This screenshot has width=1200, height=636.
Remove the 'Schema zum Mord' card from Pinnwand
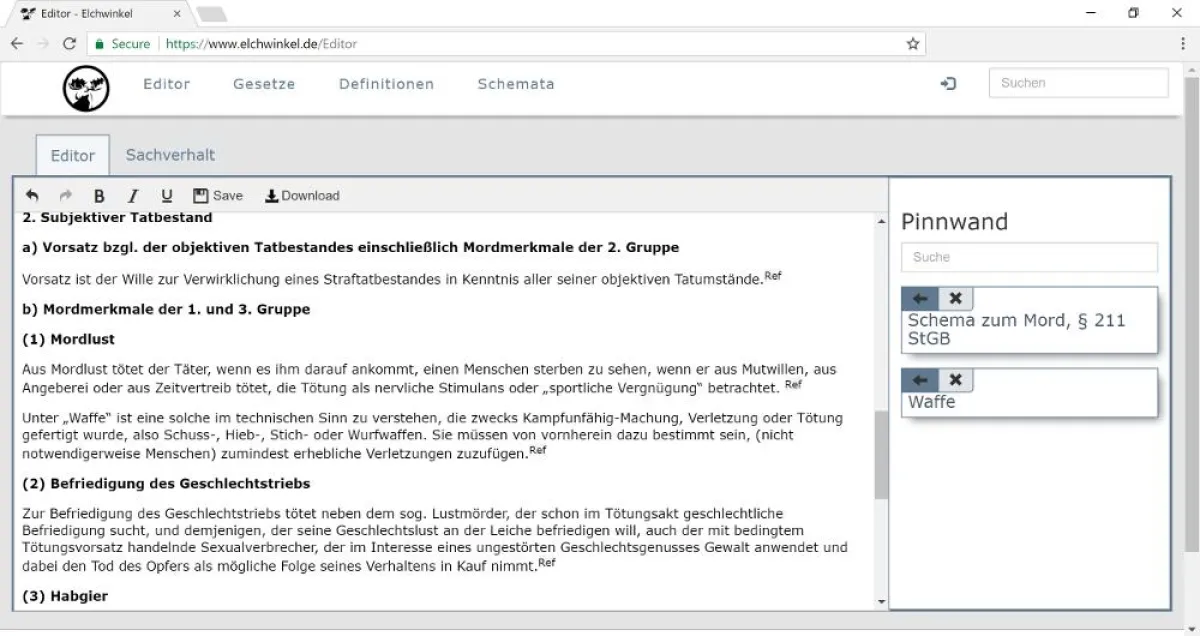[x=955, y=297]
